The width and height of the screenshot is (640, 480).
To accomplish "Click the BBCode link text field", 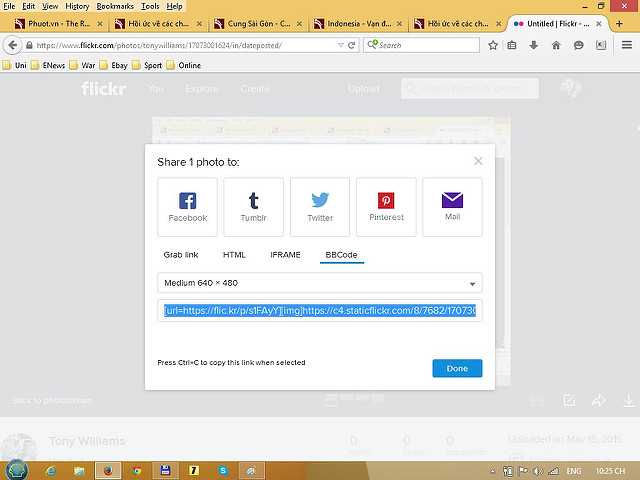I will [x=320, y=311].
